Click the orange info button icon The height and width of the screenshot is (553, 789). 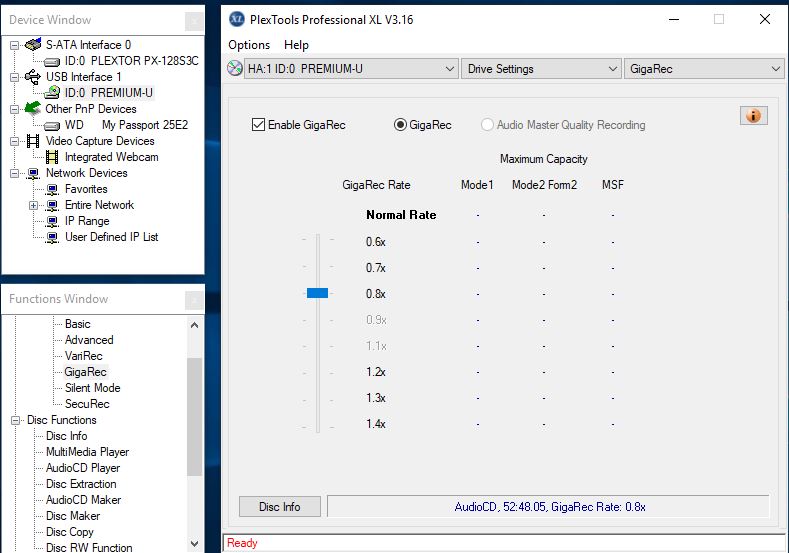click(753, 116)
